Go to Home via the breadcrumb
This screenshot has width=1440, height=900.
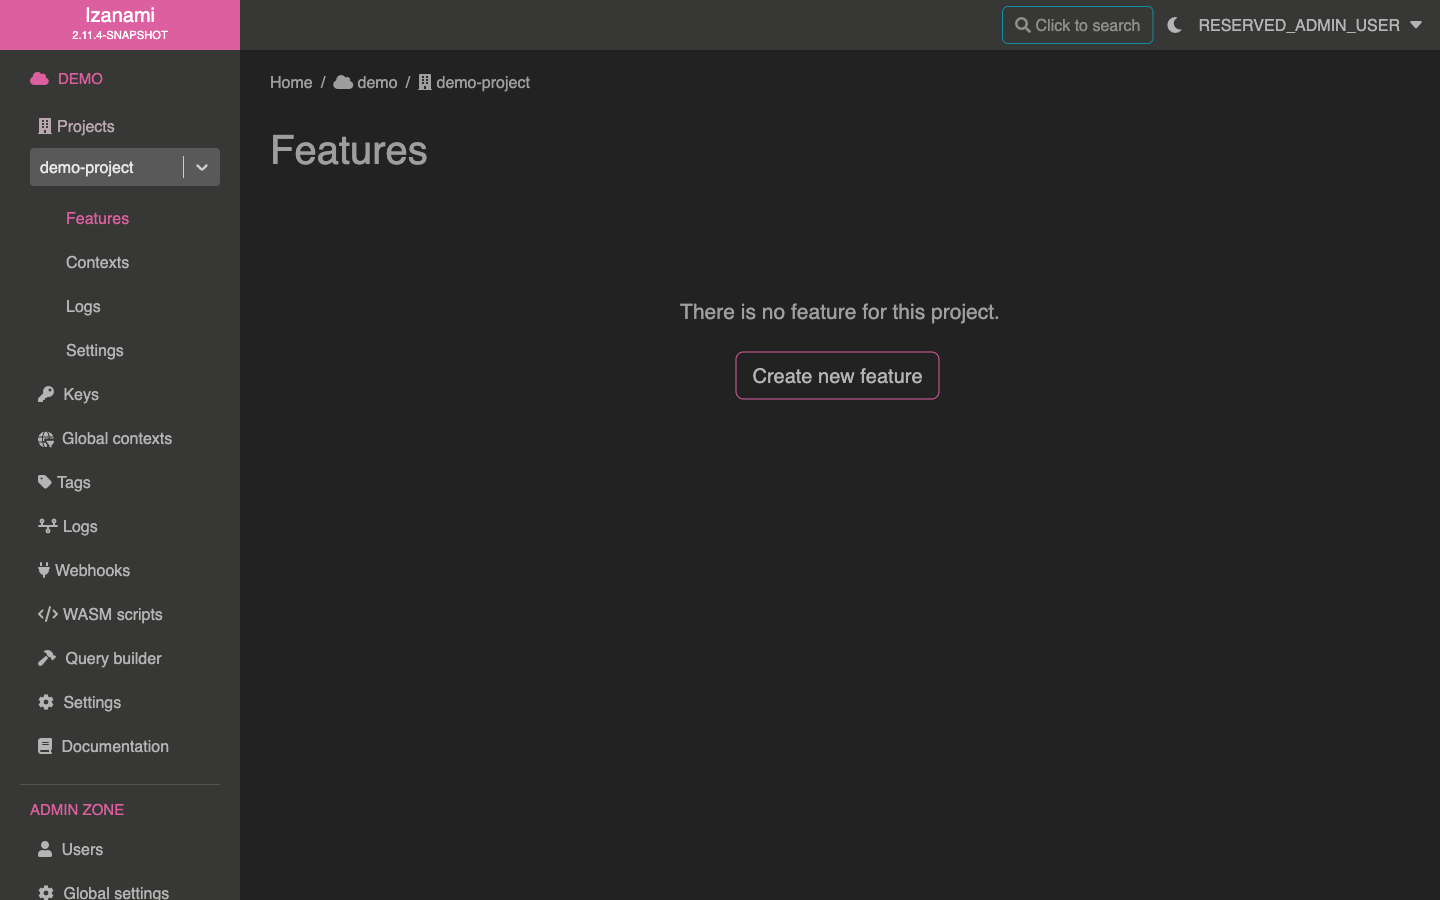coord(291,82)
